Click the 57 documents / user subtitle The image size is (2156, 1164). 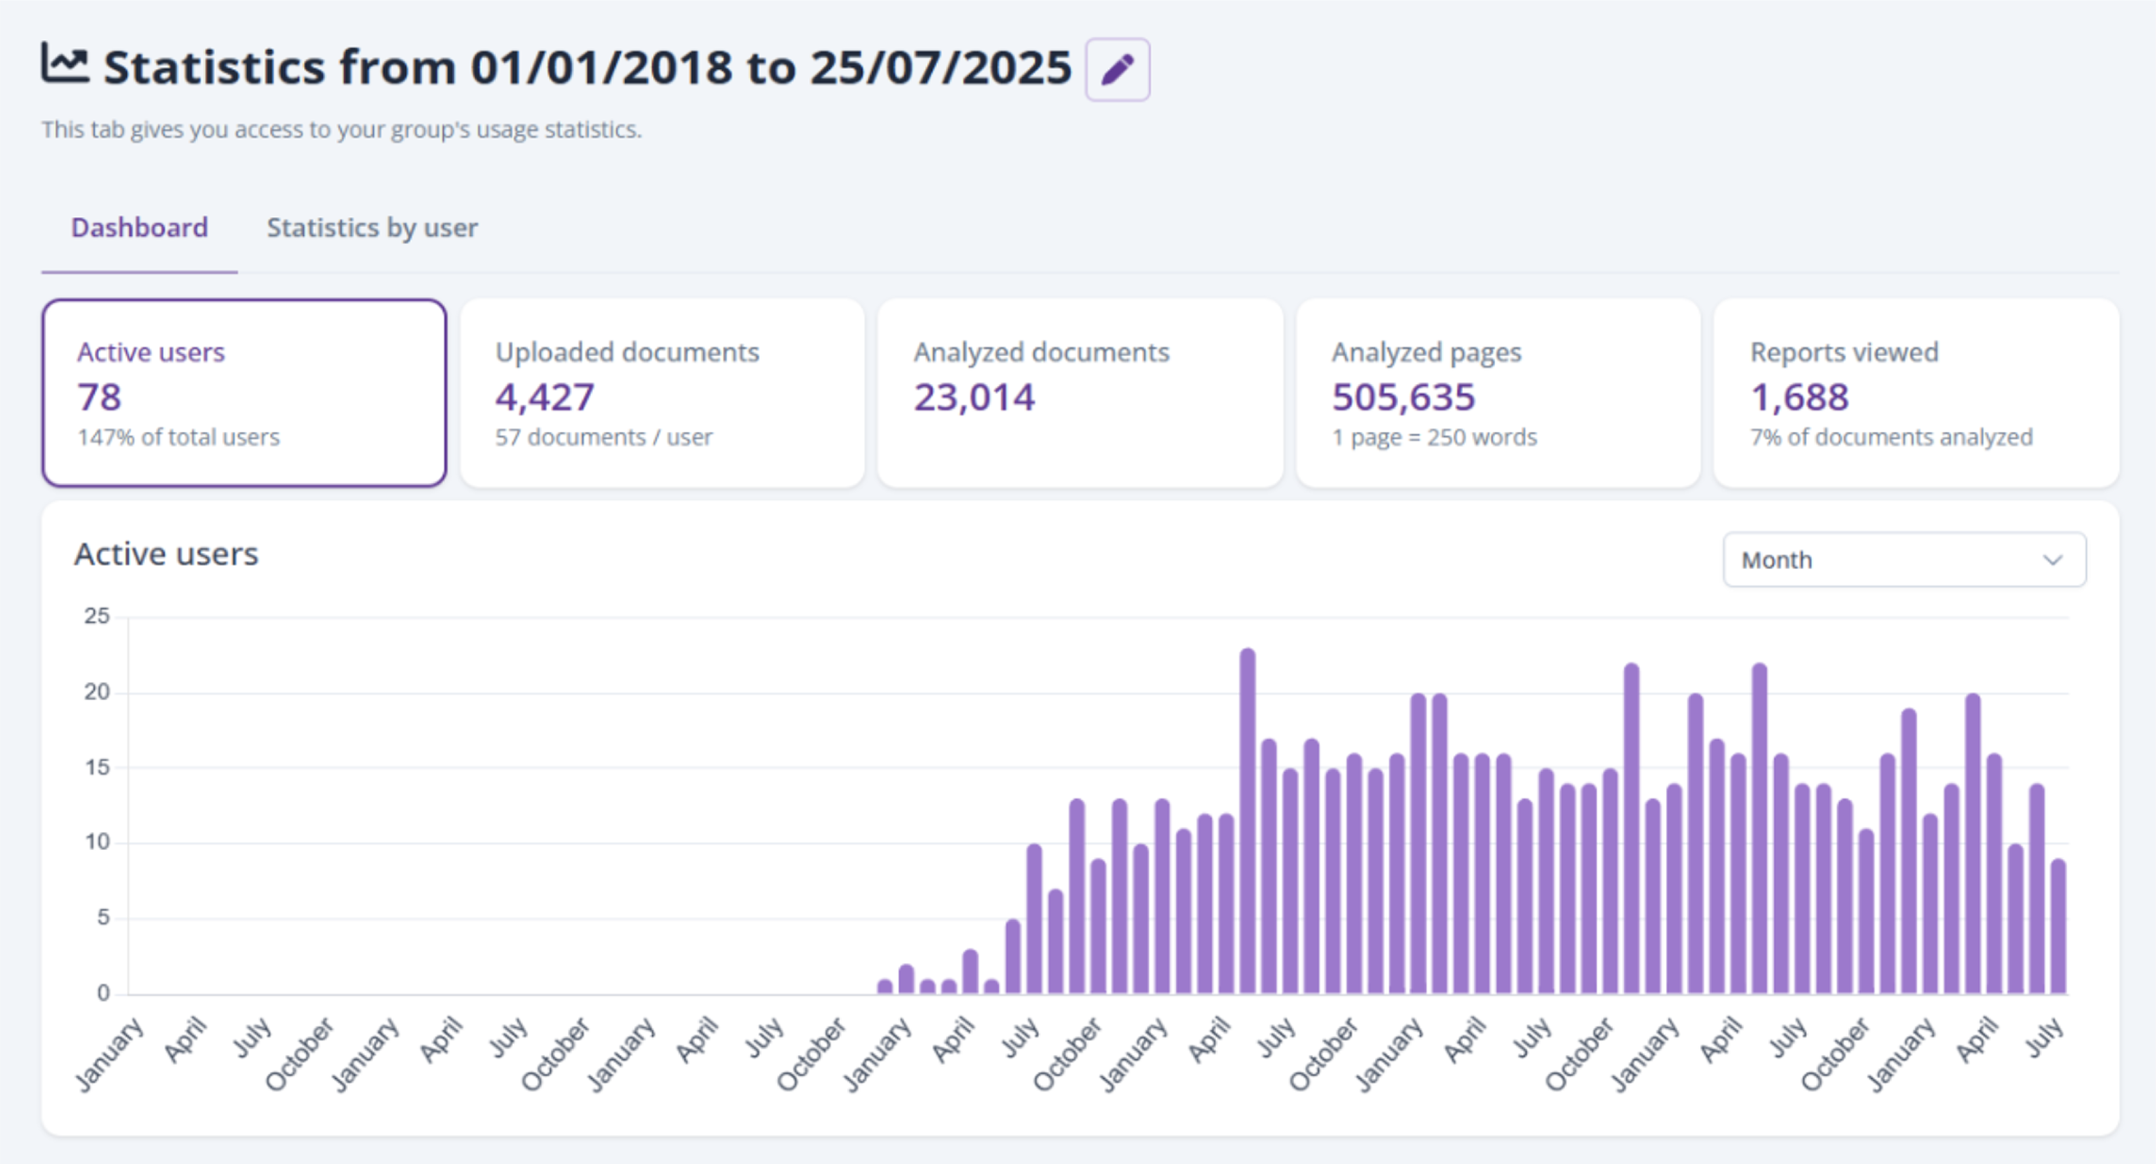603,437
